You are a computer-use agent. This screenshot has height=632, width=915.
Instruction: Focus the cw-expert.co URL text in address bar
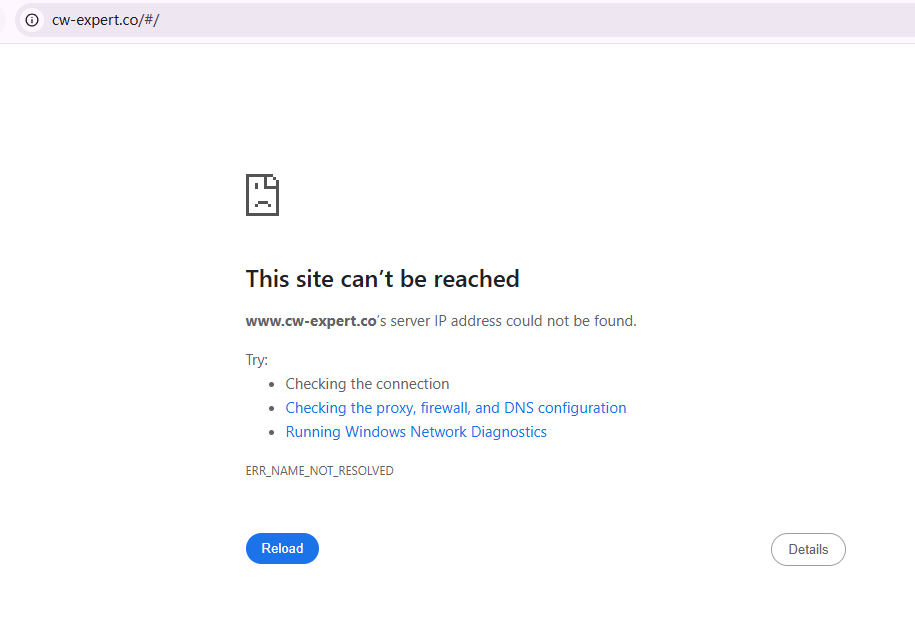tap(105, 20)
